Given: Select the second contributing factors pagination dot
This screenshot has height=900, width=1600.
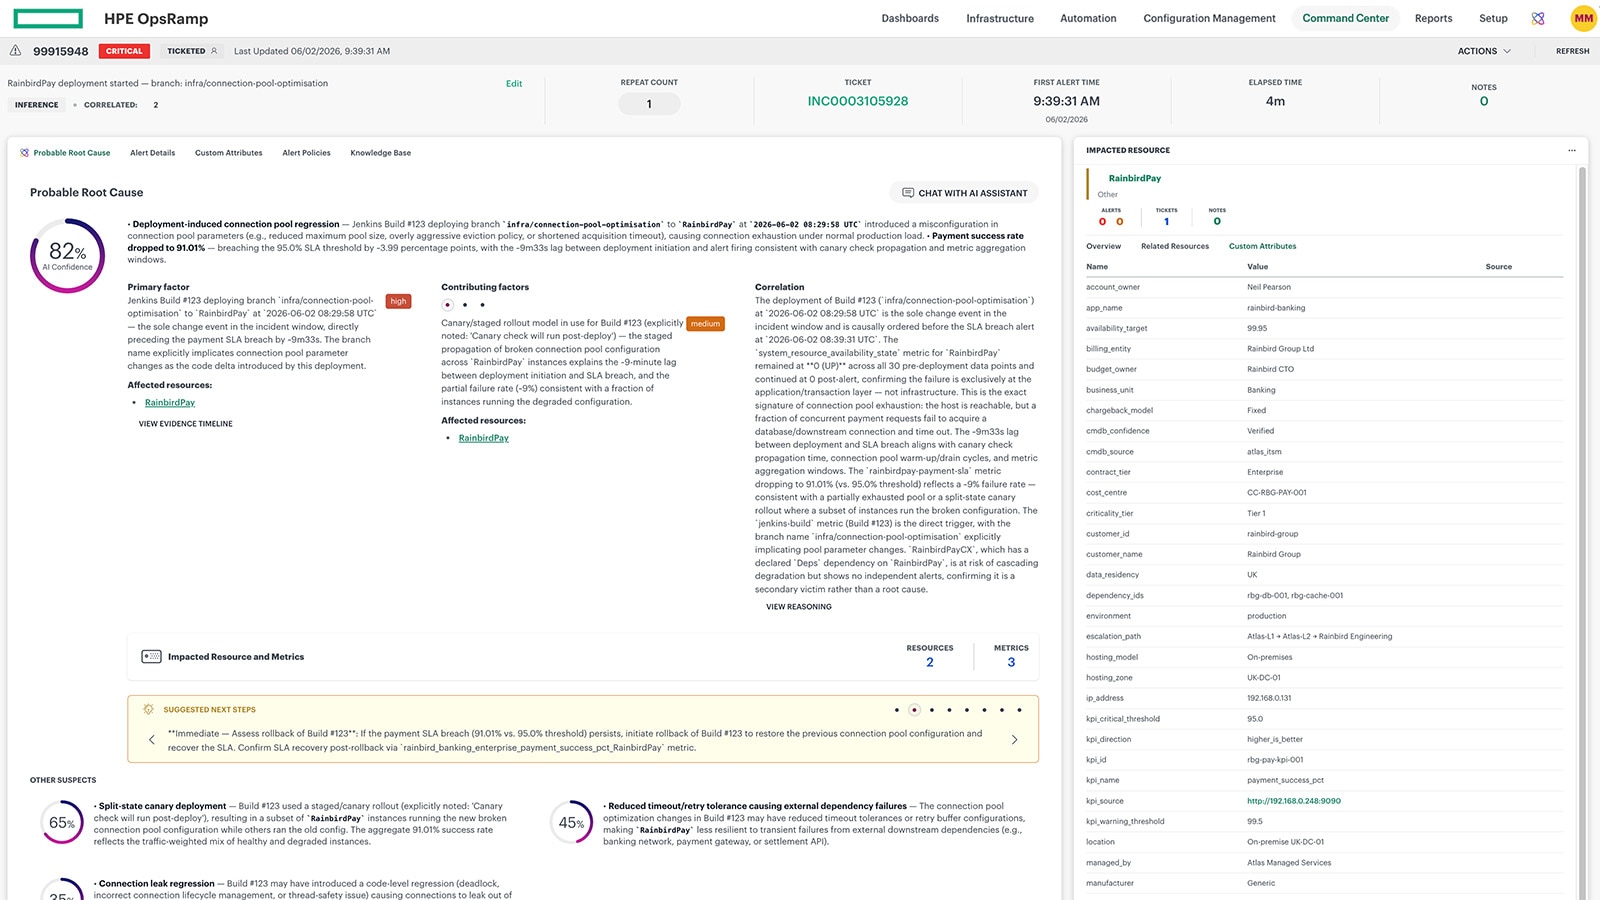Looking at the screenshot, I should [x=465, y=305].
